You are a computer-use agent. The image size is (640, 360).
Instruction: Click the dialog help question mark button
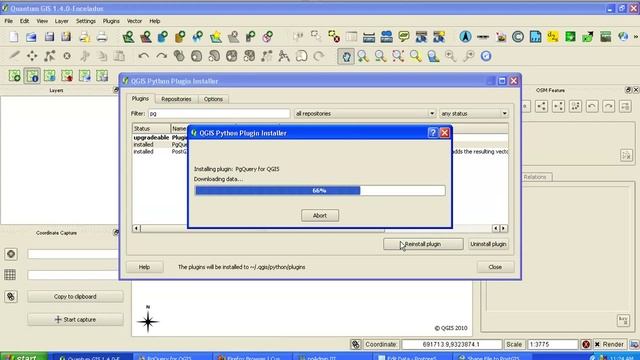(x=433, y=133)
